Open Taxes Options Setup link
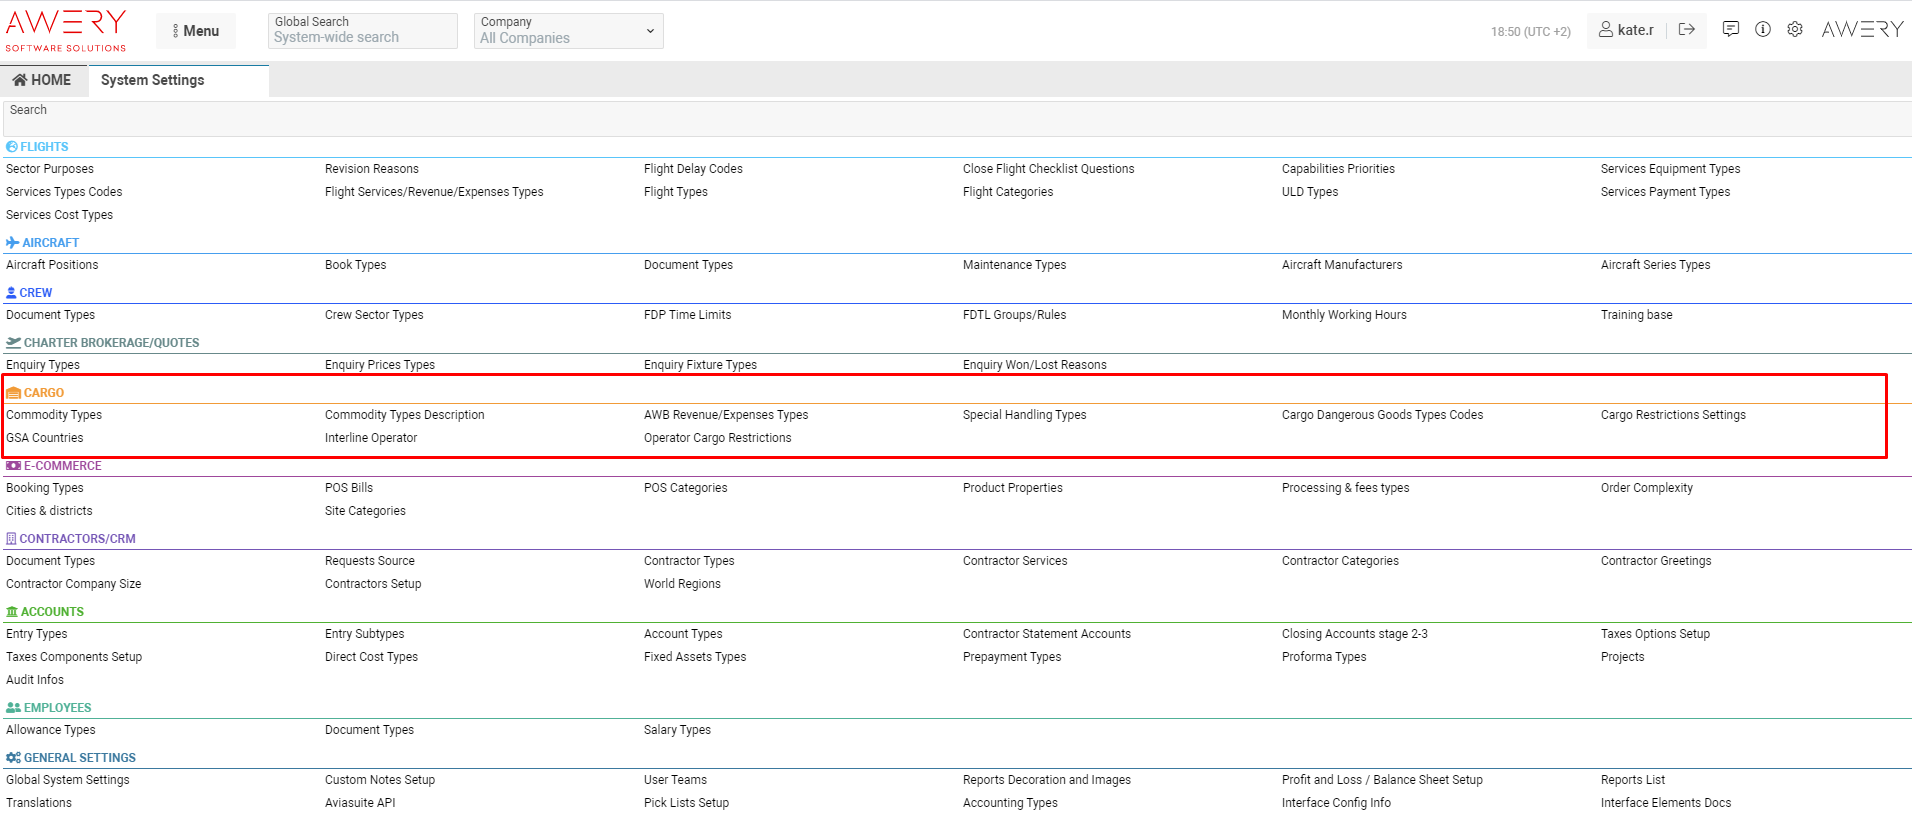Viewport: 1912px width, 833px height. point(1655,634)
